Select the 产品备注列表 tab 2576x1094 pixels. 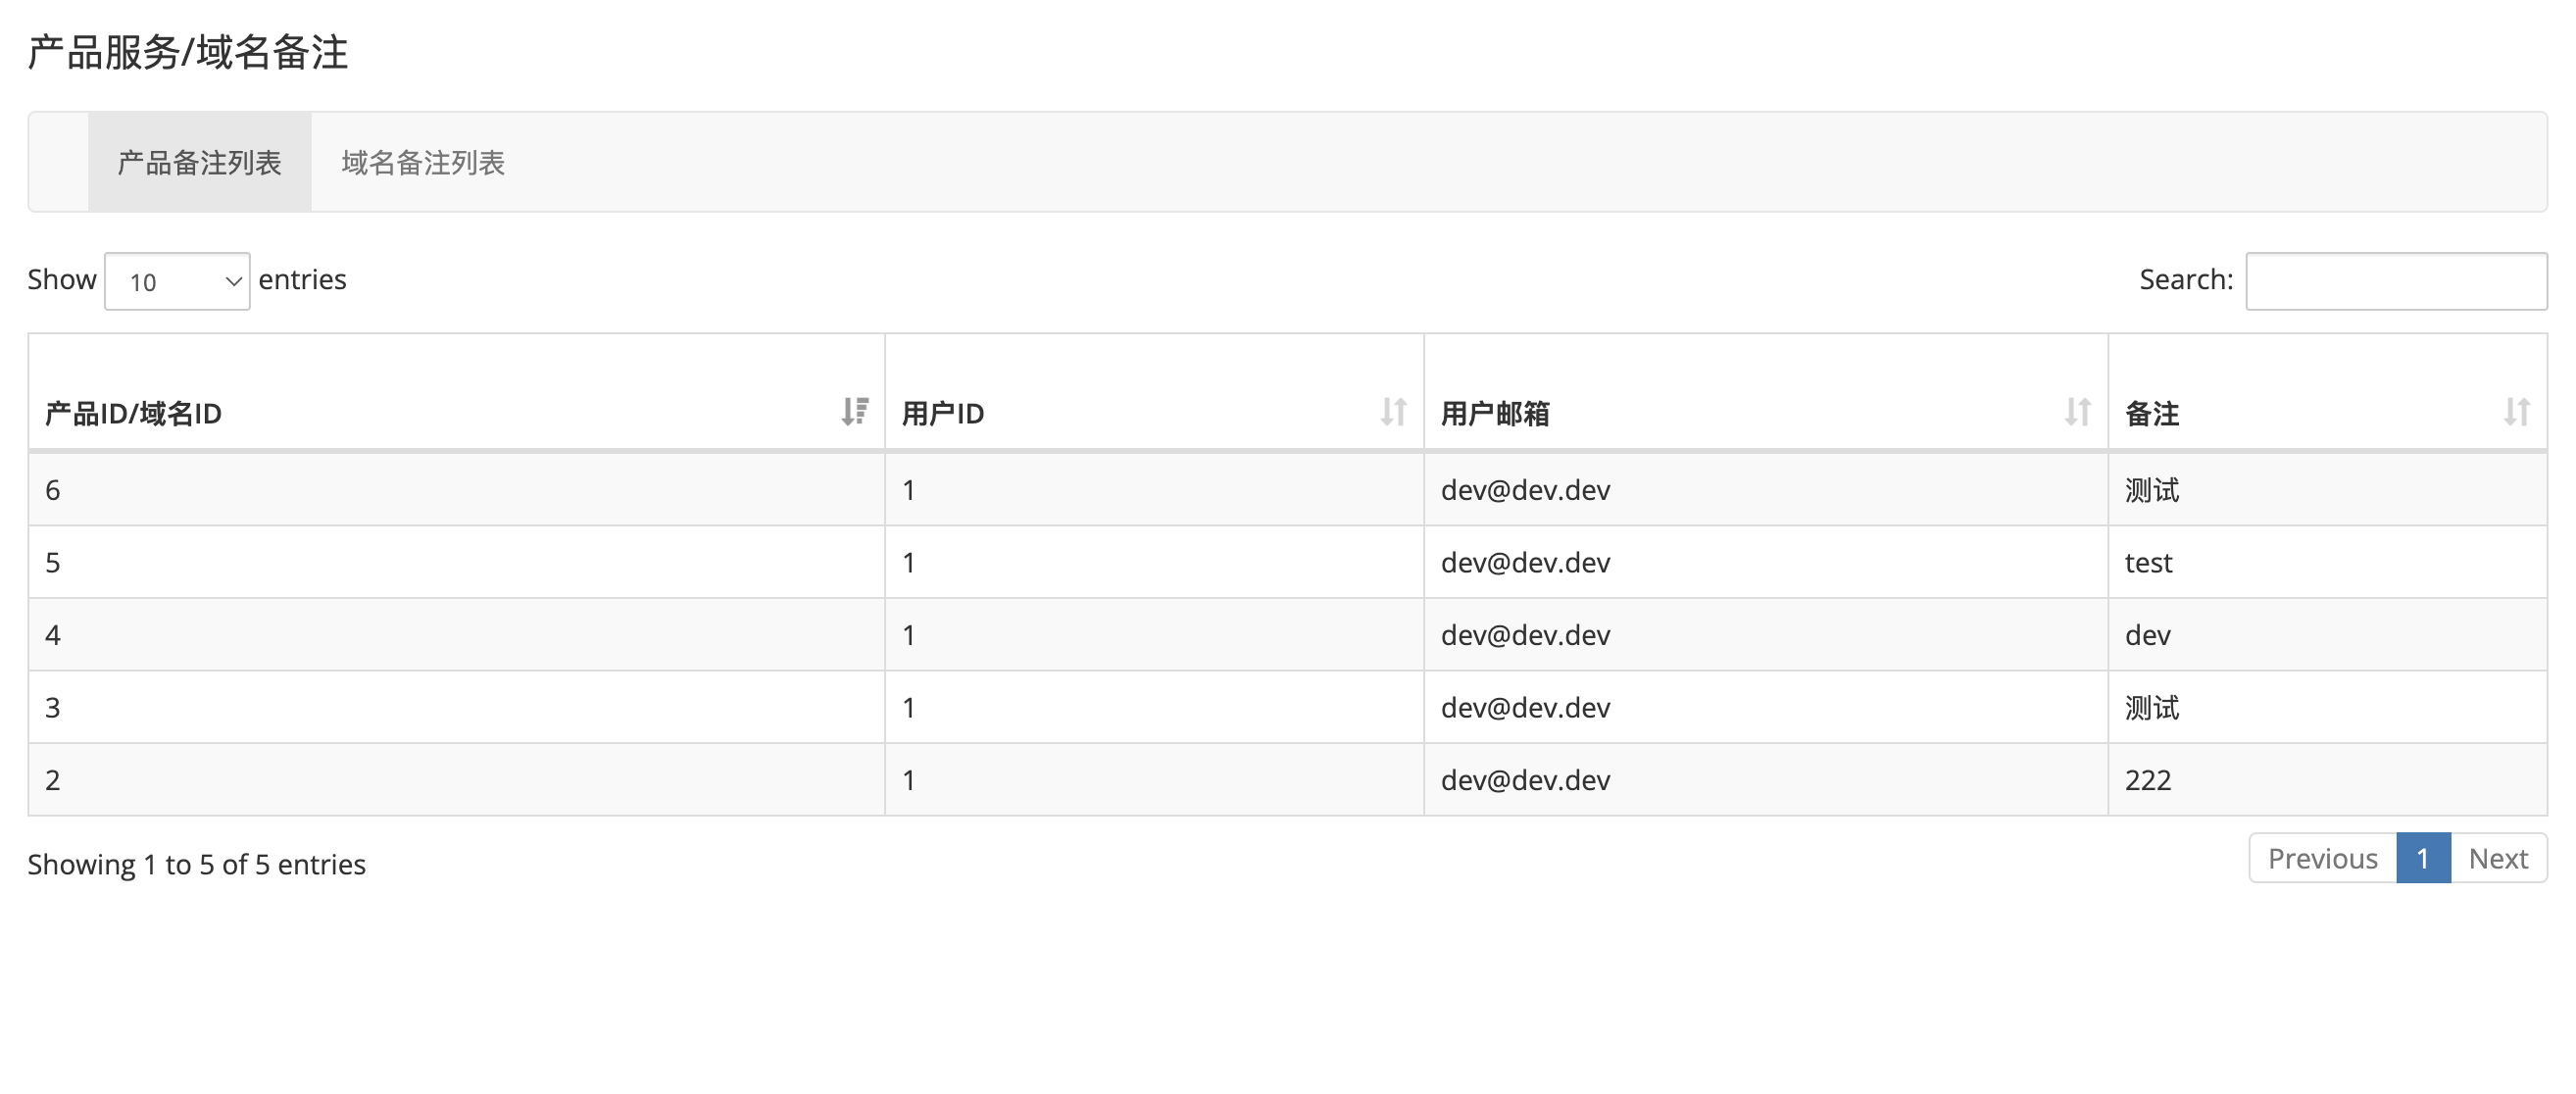[198, 162]
